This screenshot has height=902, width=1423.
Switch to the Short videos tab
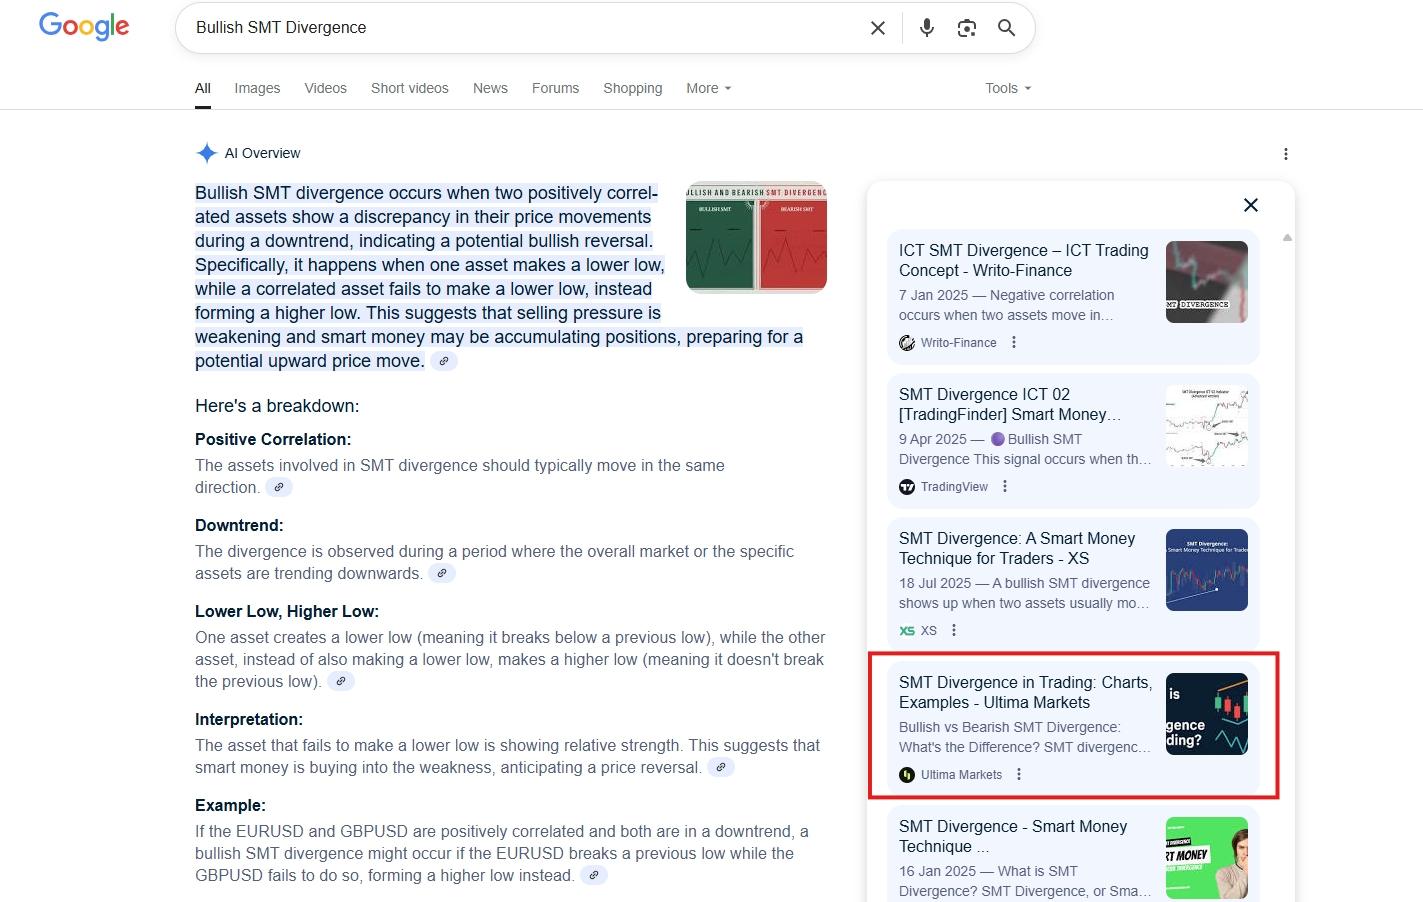[410, 88]
